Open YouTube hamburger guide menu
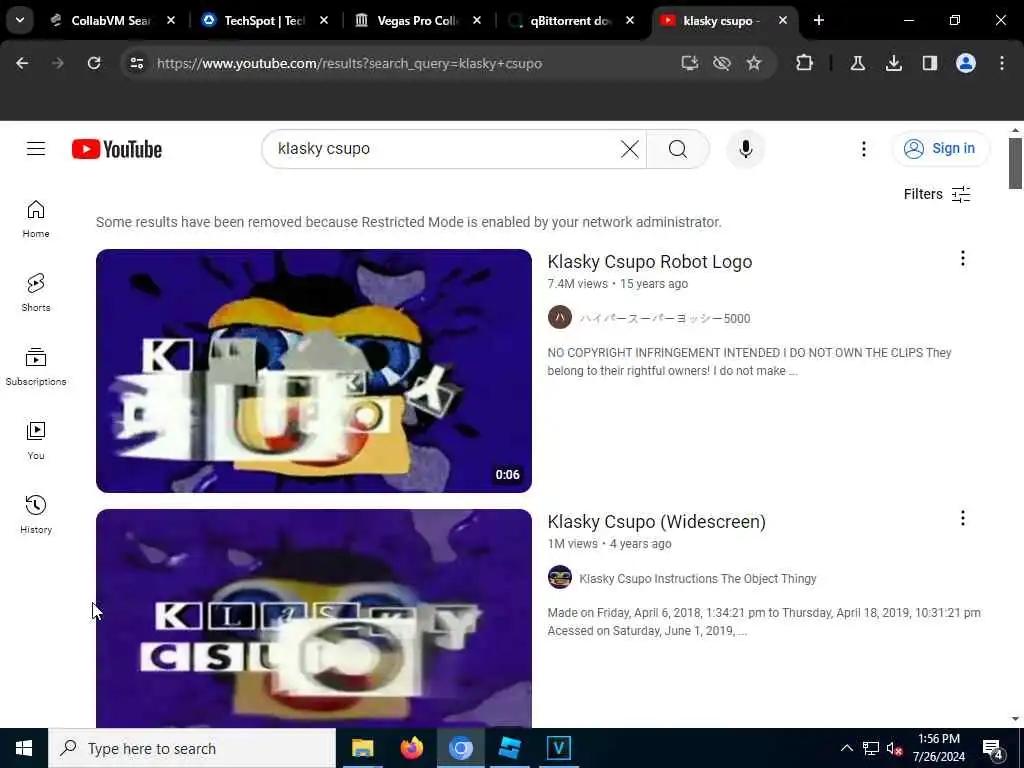 (x=36, y=149)
